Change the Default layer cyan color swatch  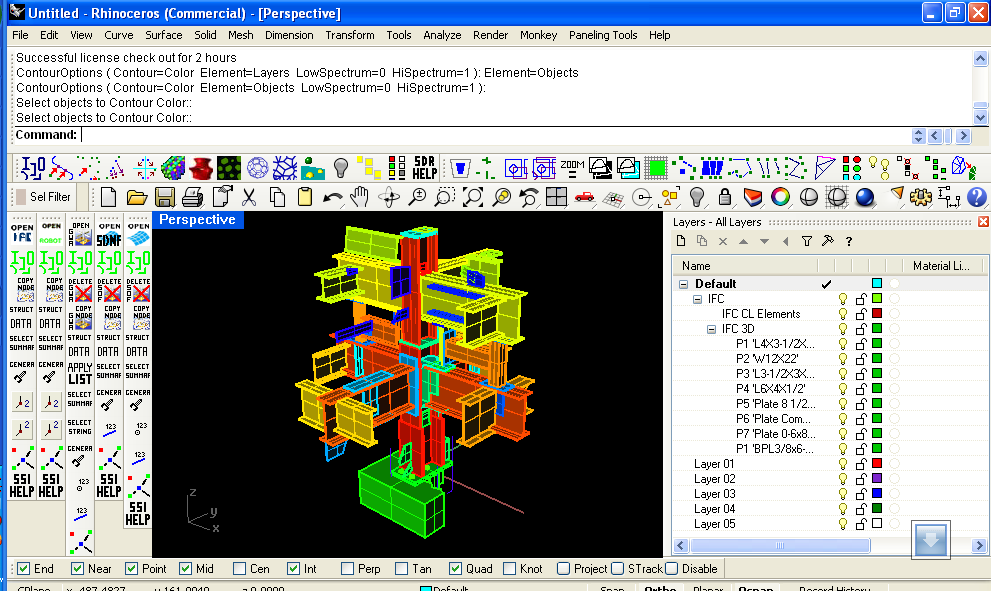click(x=877, y=283)
